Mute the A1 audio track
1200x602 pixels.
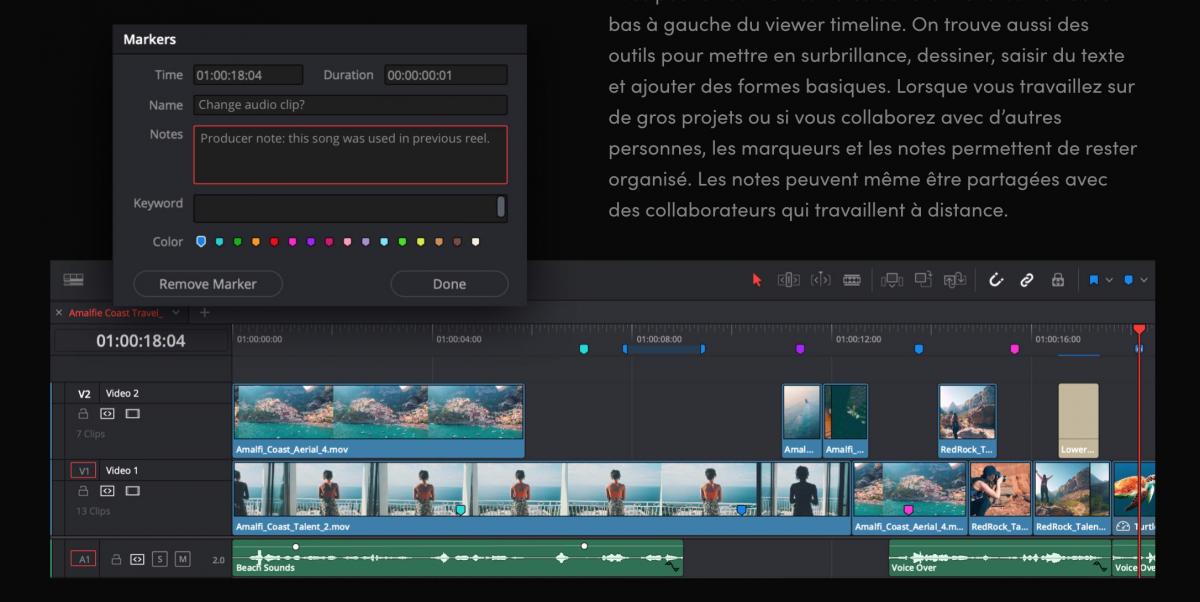[x=182, y=559]
